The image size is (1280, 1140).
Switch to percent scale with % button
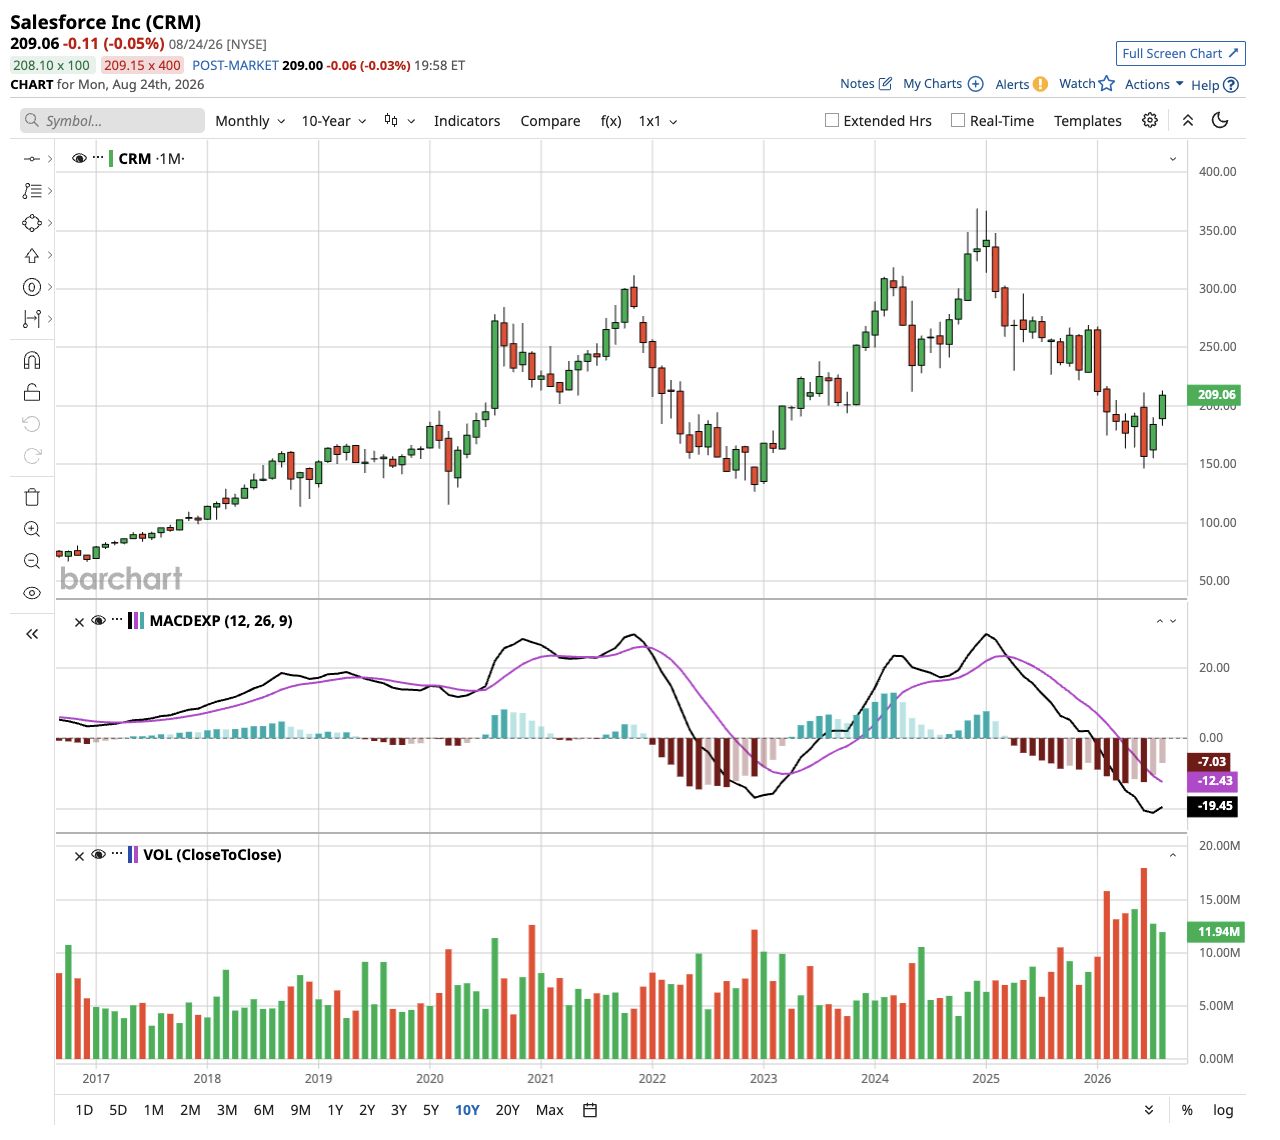pyautogui.click(x=1187, y=1110)
